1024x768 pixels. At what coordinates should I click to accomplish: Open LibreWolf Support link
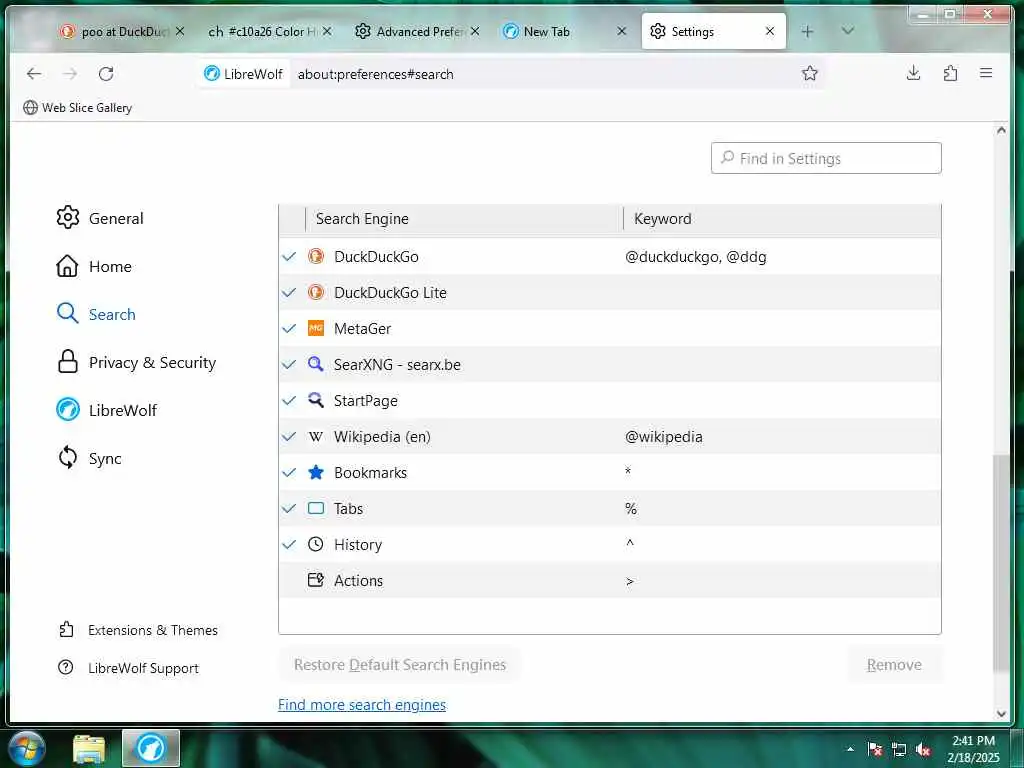128,668
